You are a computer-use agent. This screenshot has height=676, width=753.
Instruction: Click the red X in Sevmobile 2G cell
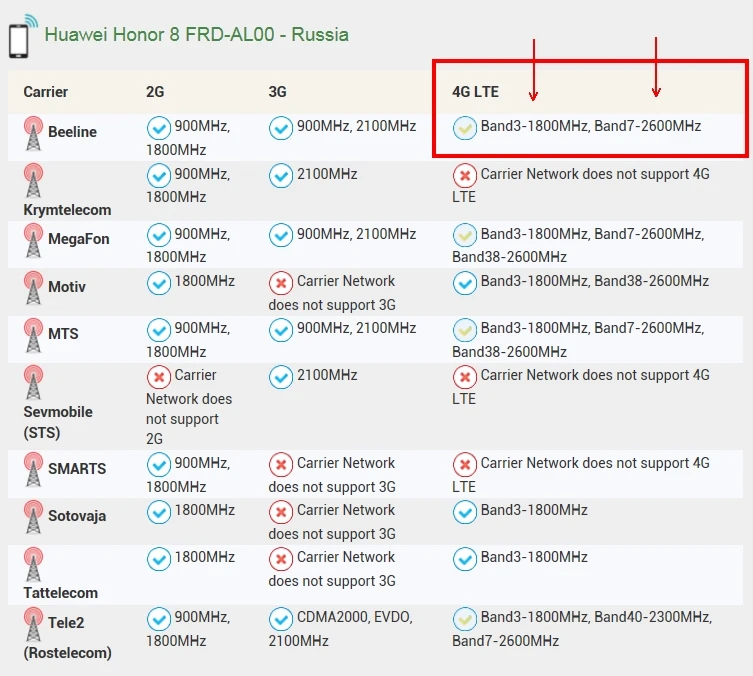(x=158, y=377)
